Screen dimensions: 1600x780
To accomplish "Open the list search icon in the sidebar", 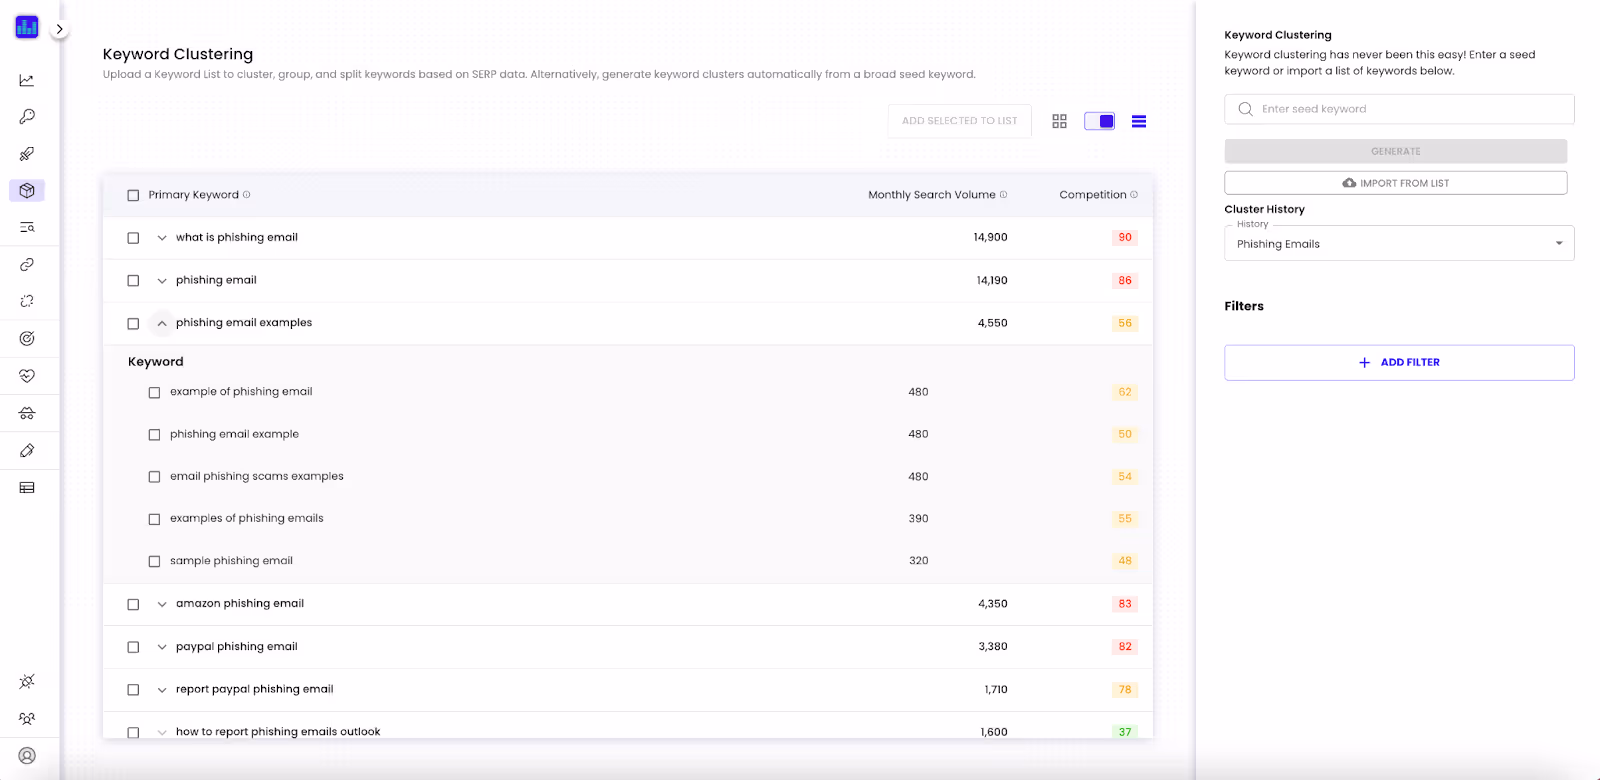I will point(27,227).
